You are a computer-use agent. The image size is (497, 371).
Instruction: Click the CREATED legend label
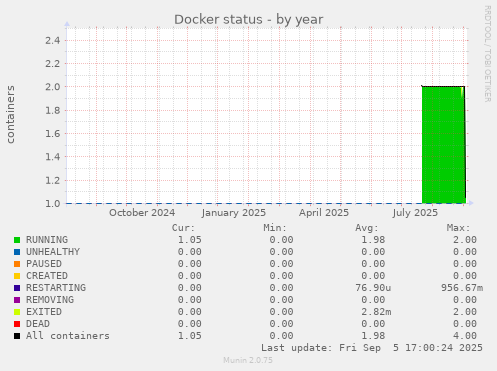coord(47,276)
